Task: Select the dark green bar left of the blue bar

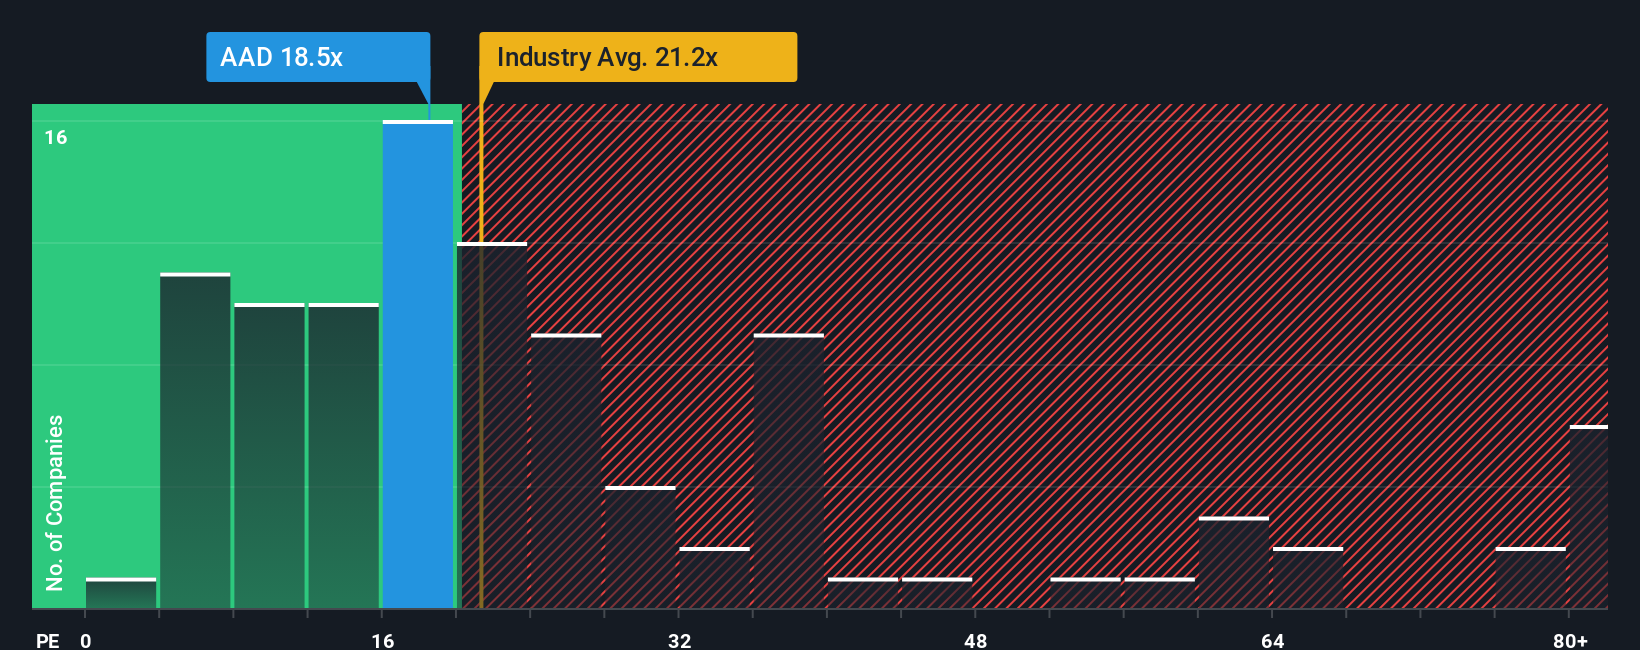Action: pos(344,456)
